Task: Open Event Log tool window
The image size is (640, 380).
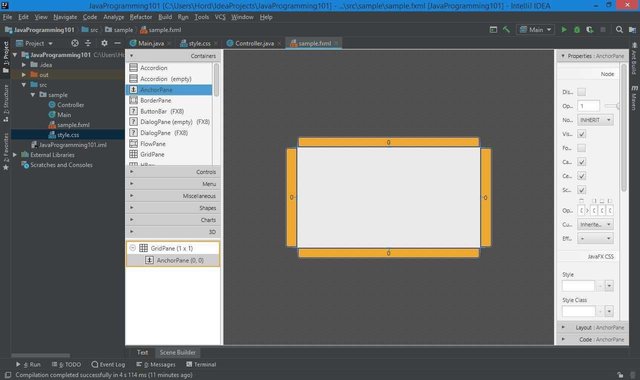Action: click(108, 364)
